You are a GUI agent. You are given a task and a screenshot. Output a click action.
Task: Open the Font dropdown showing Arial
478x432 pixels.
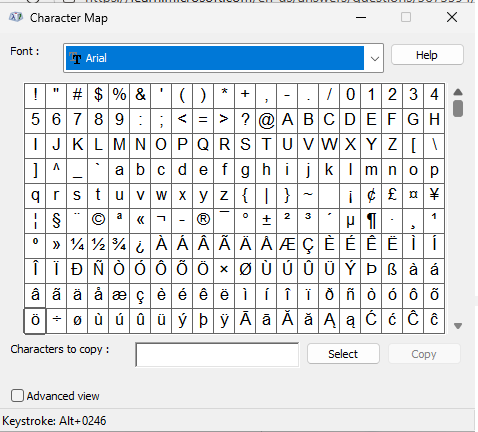click(x=223, y=58)
